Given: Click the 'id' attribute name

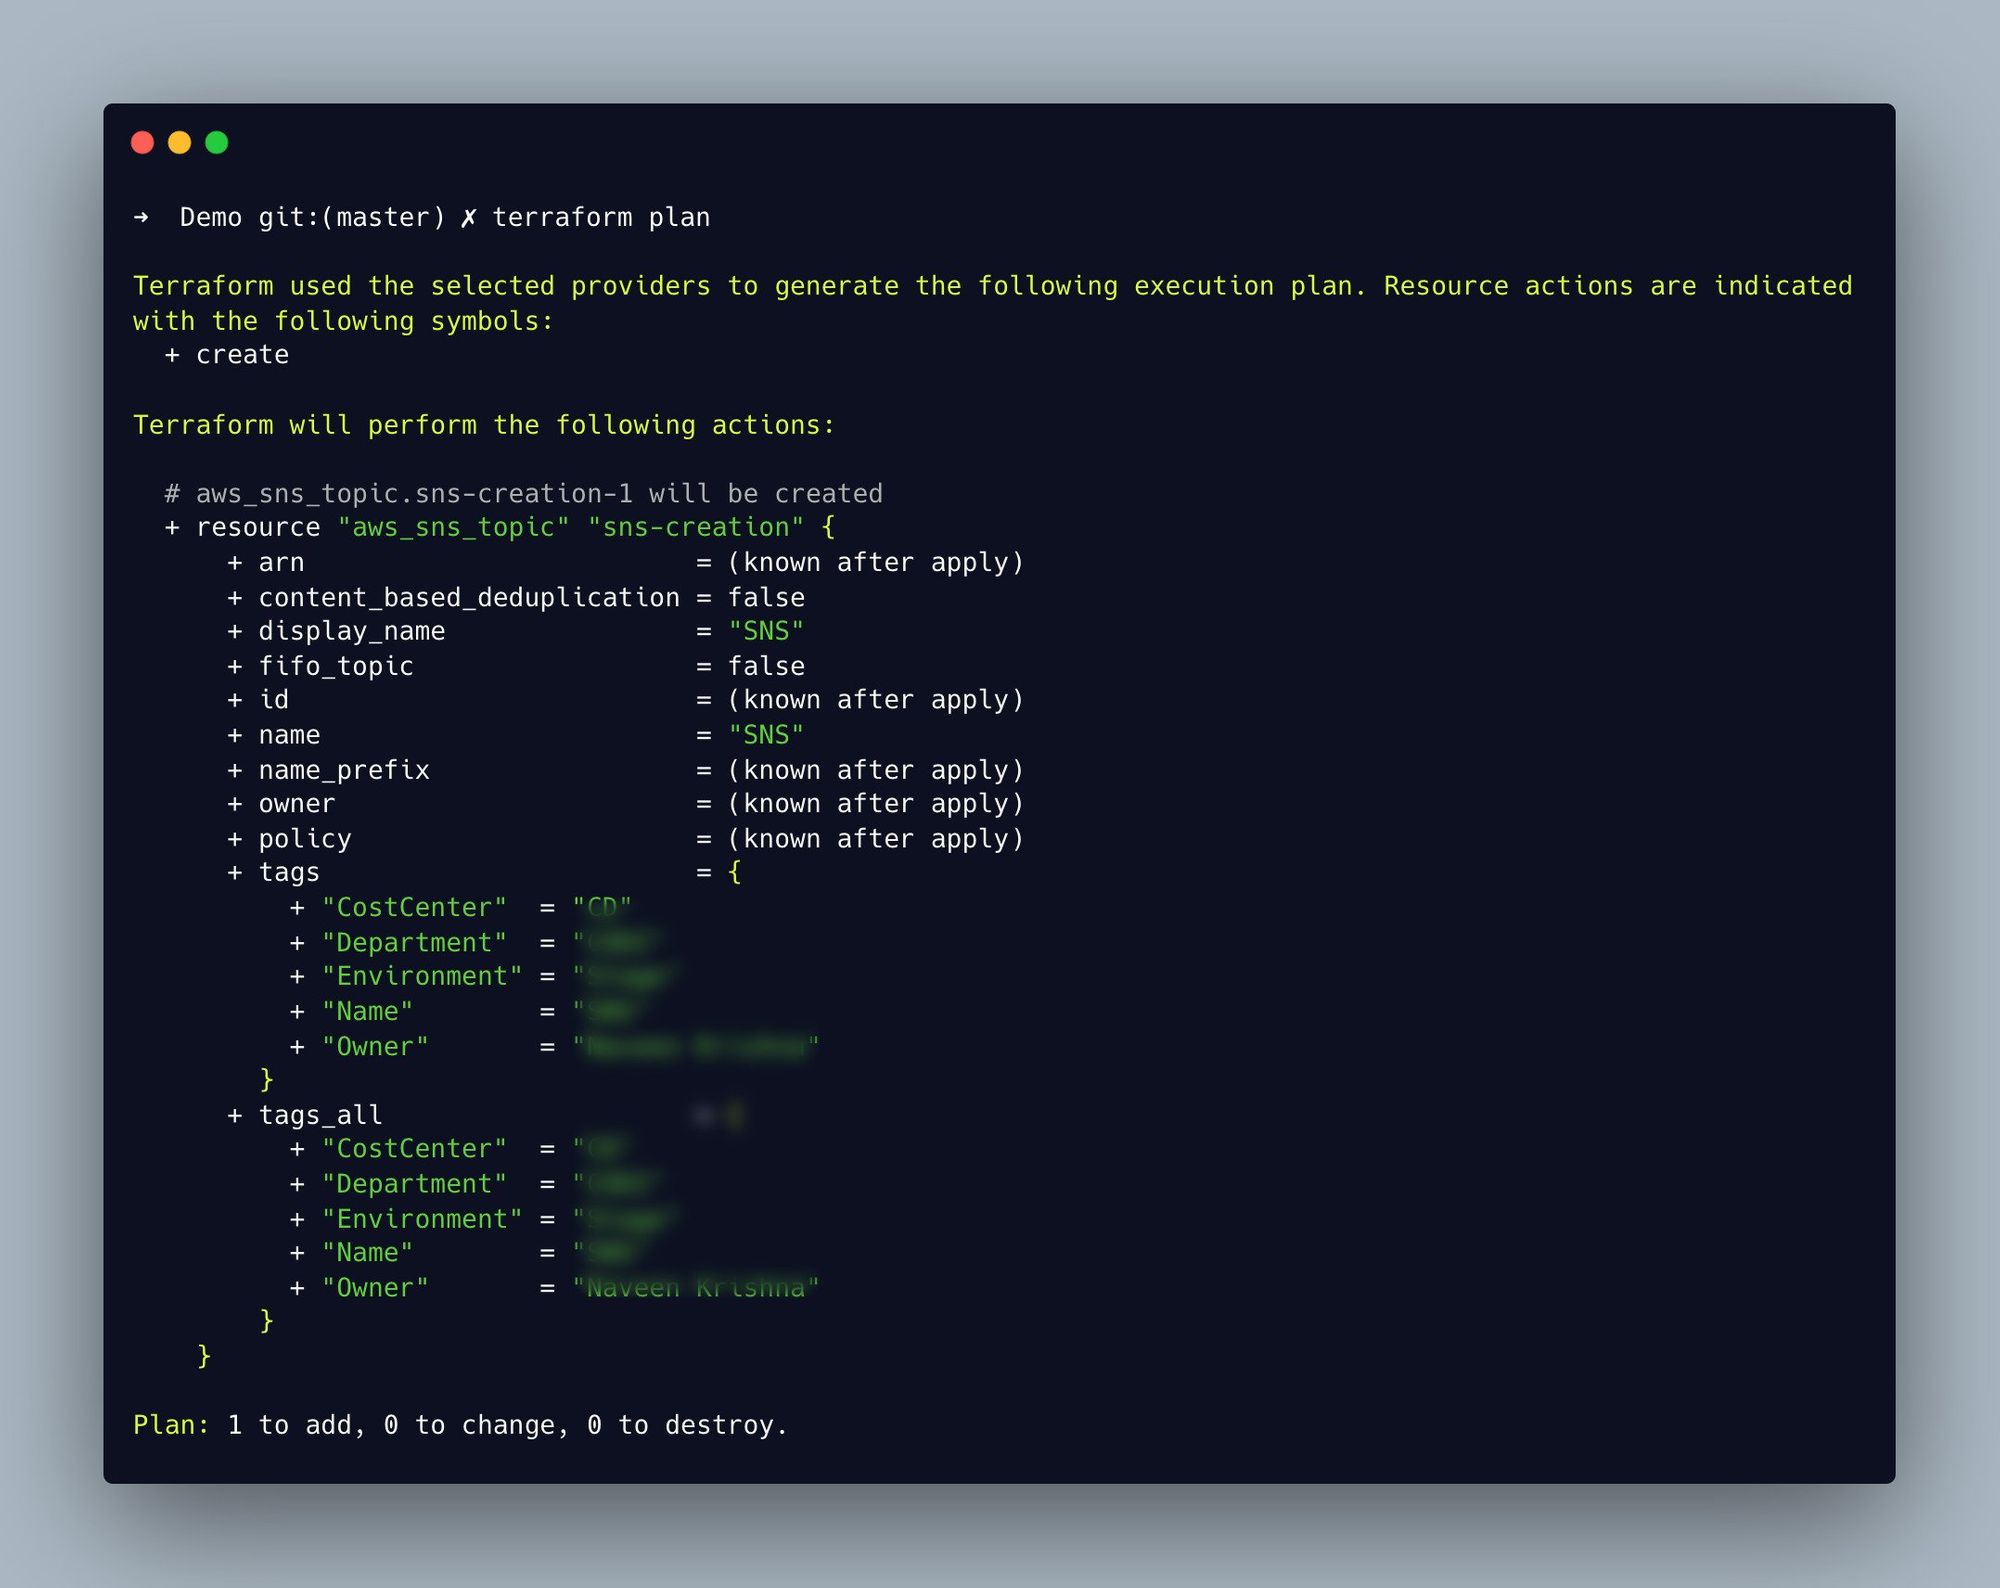Looking at the screenshot, I should (x=274, y=700).
